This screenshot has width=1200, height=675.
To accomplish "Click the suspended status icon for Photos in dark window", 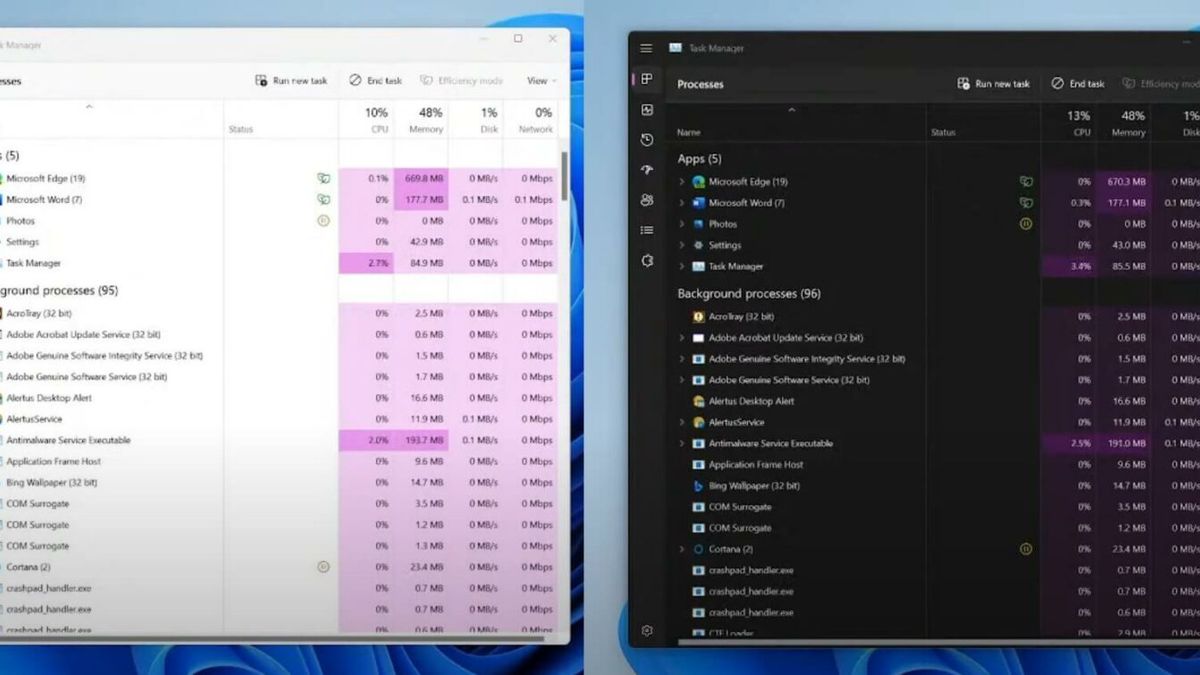I will pos(1025,224).
